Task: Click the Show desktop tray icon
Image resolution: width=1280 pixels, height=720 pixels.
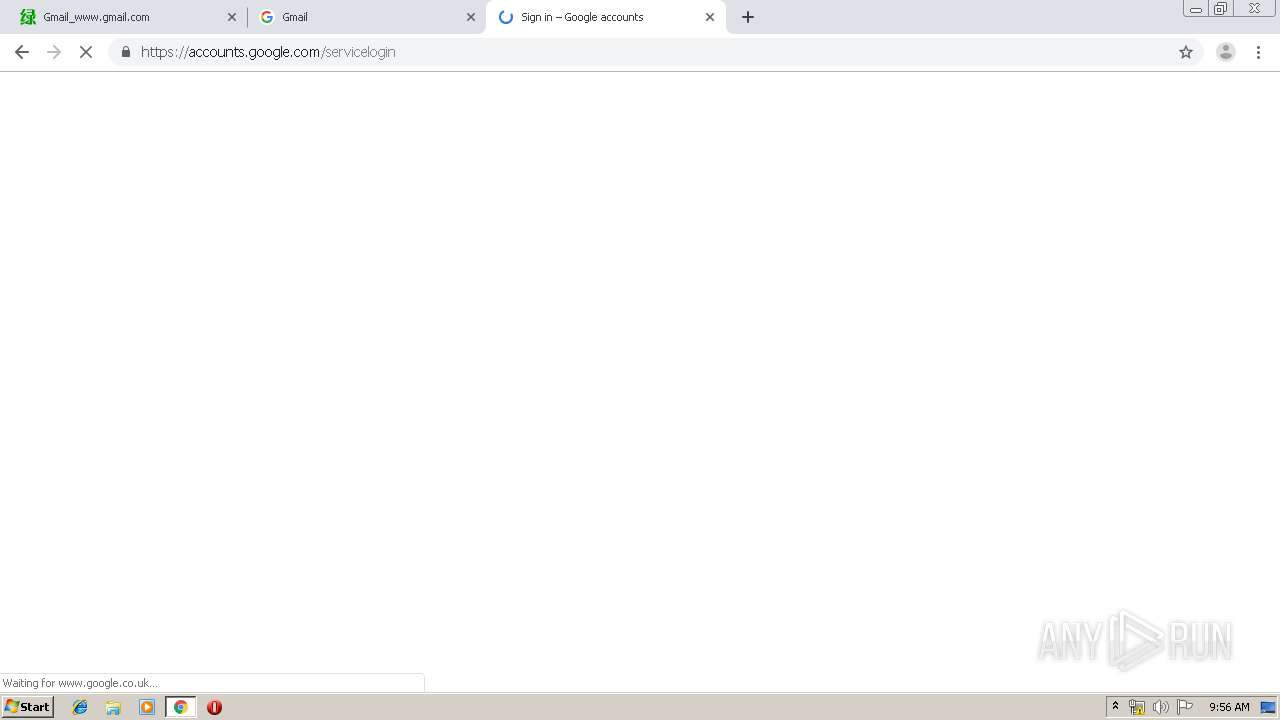Action: pos(1268,707)
